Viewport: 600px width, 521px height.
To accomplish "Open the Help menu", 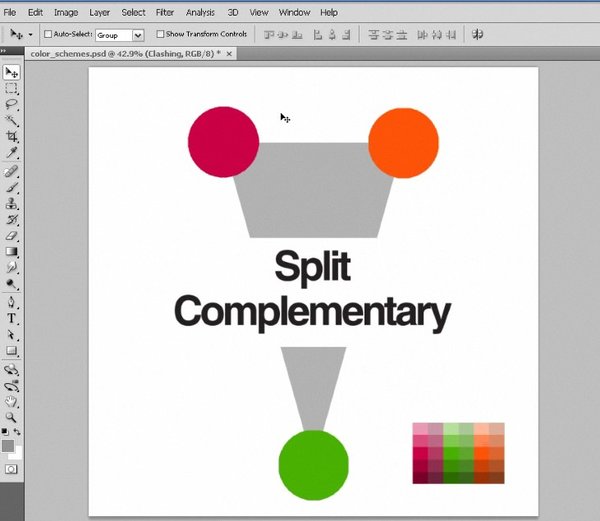I will (x=329, y=13).
